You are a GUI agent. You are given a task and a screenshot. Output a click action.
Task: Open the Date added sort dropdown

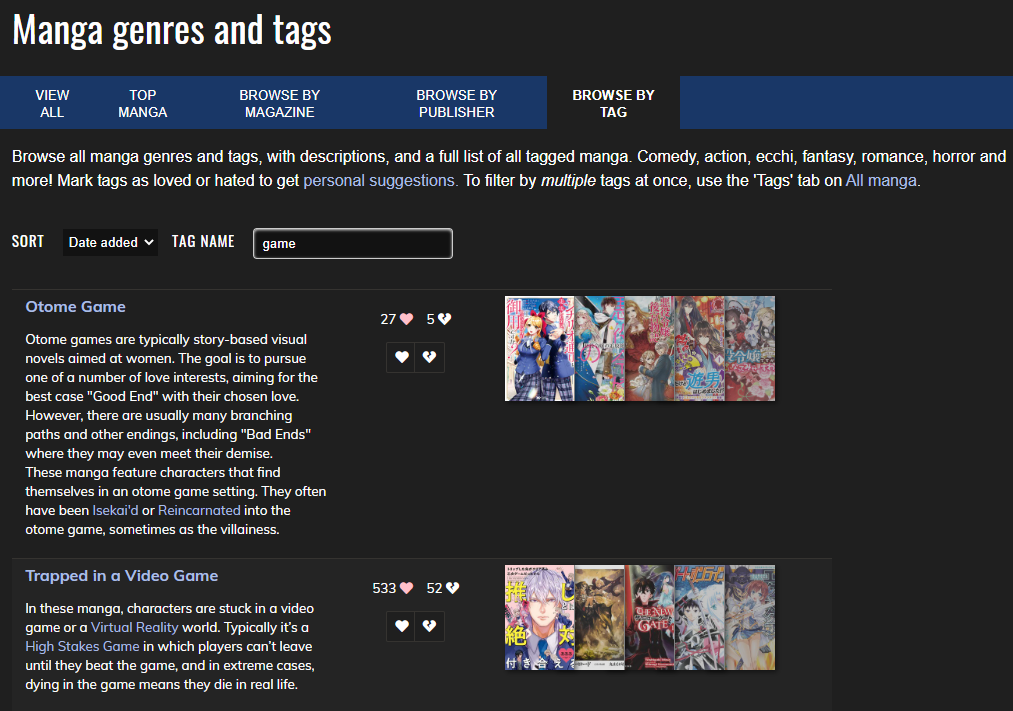(110, 242)
